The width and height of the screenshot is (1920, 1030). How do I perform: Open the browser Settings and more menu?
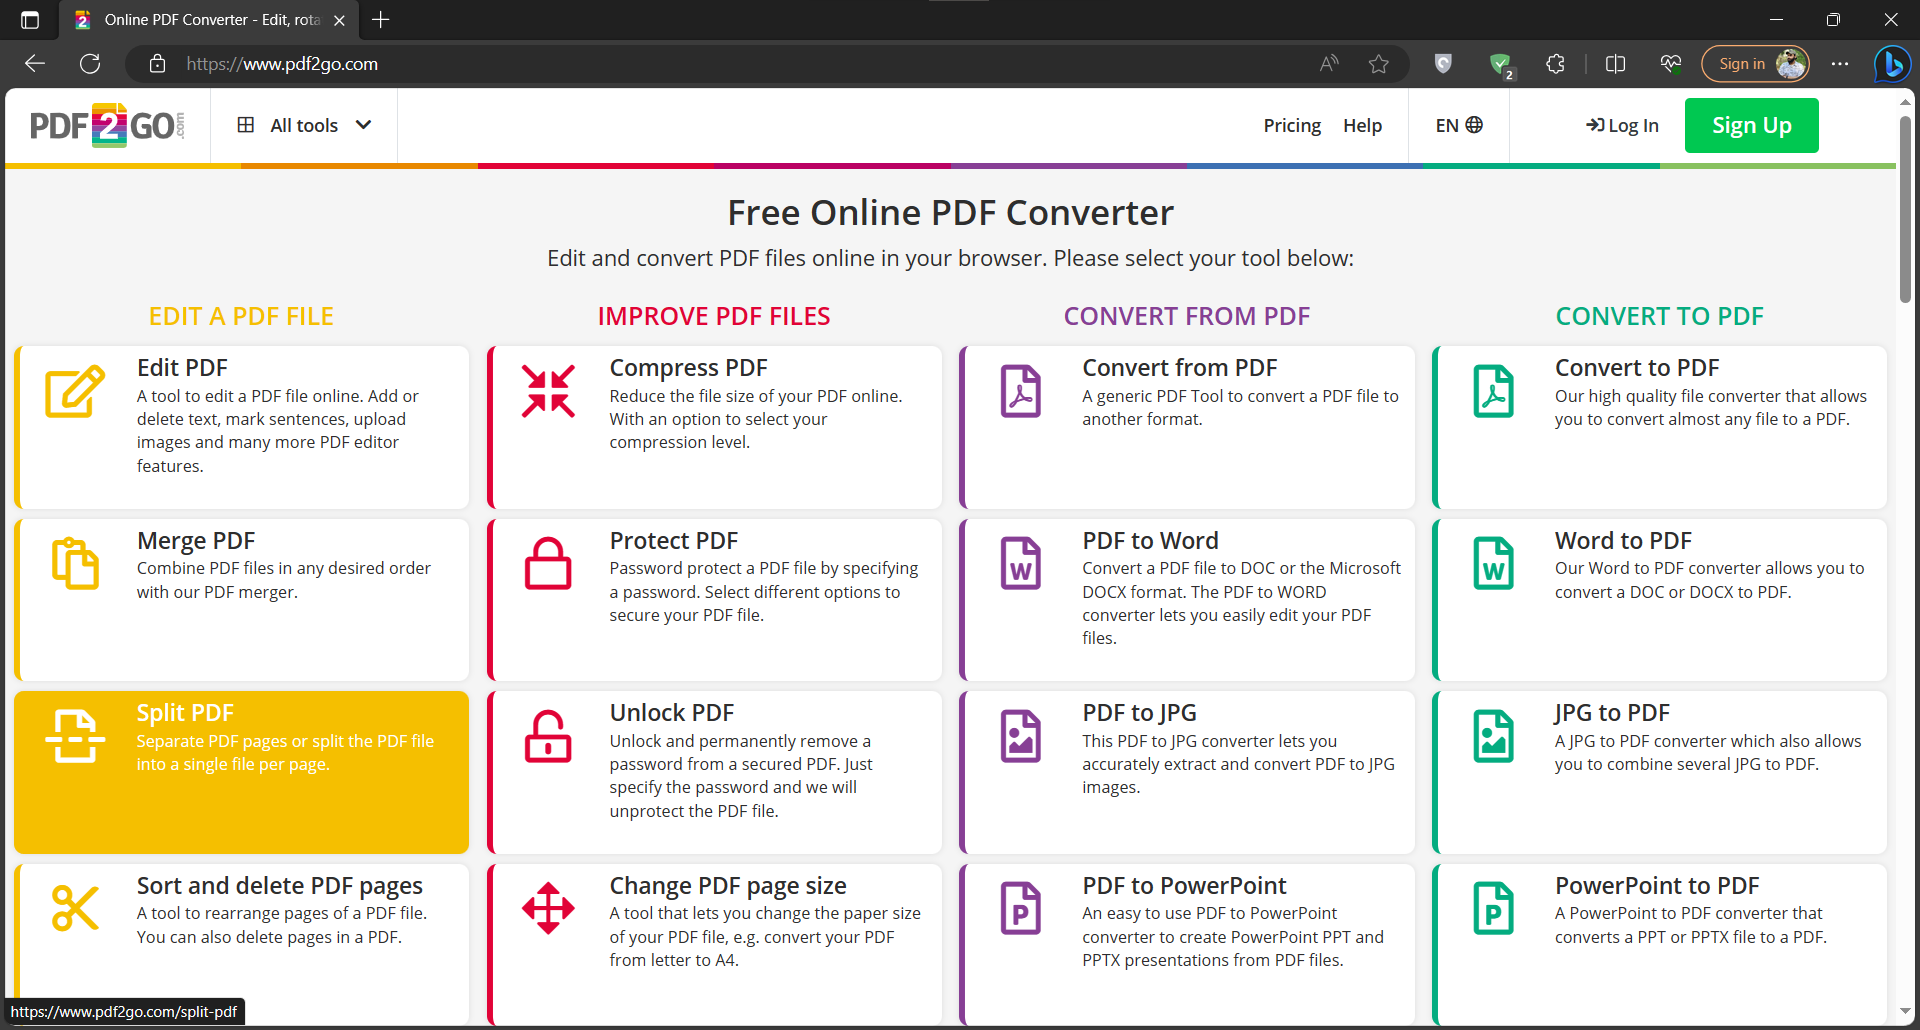(x=1840, y=64)
